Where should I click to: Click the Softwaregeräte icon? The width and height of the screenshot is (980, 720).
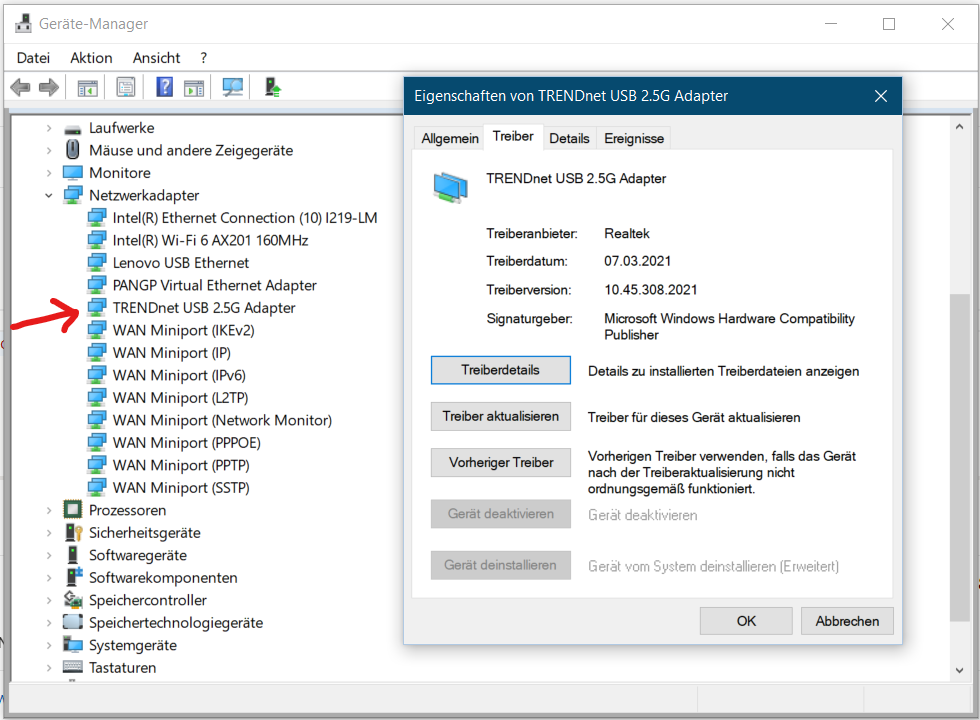72,555
